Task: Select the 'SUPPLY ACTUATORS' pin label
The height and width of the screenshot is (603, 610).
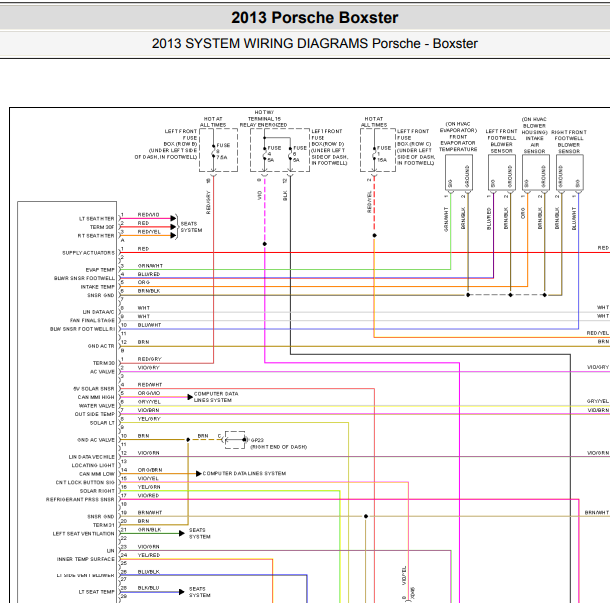Action: tap(88, 253)
